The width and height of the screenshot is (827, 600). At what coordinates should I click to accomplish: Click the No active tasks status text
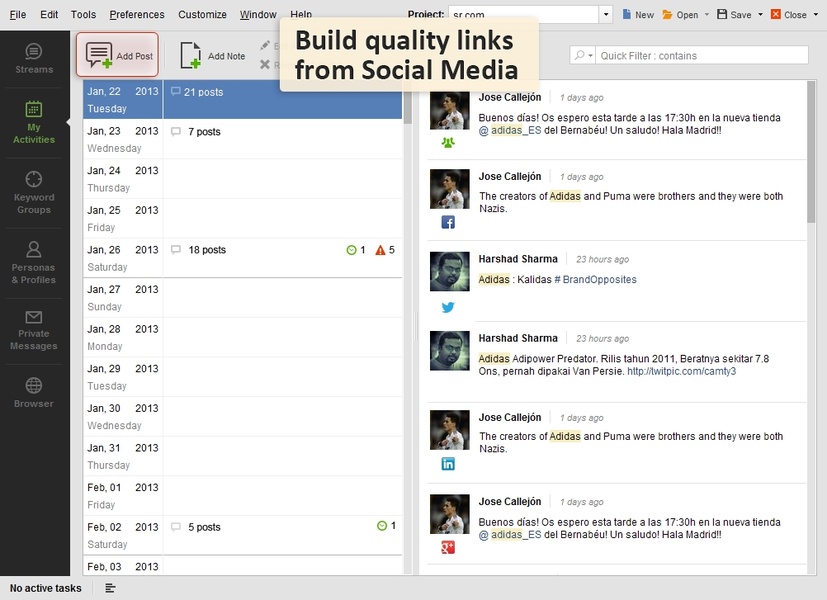[x=45, y=588]
